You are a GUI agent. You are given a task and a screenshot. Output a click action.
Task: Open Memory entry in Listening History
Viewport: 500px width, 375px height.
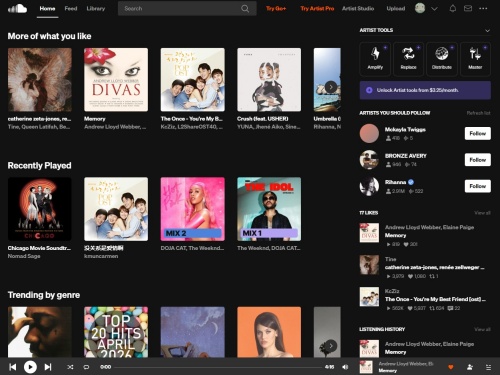click(395, 352)
